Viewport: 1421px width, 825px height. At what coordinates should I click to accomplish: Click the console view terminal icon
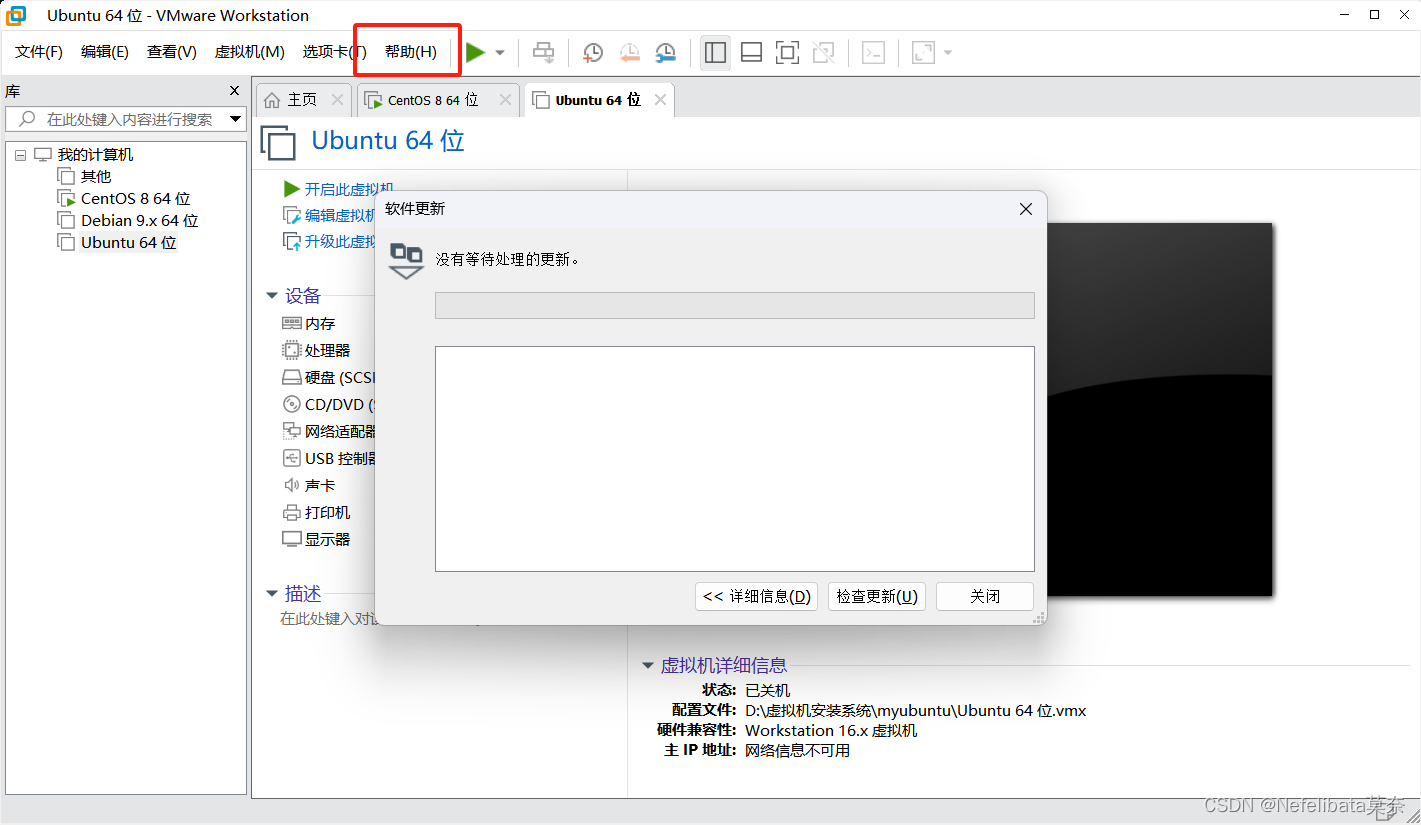pos(873,52)
